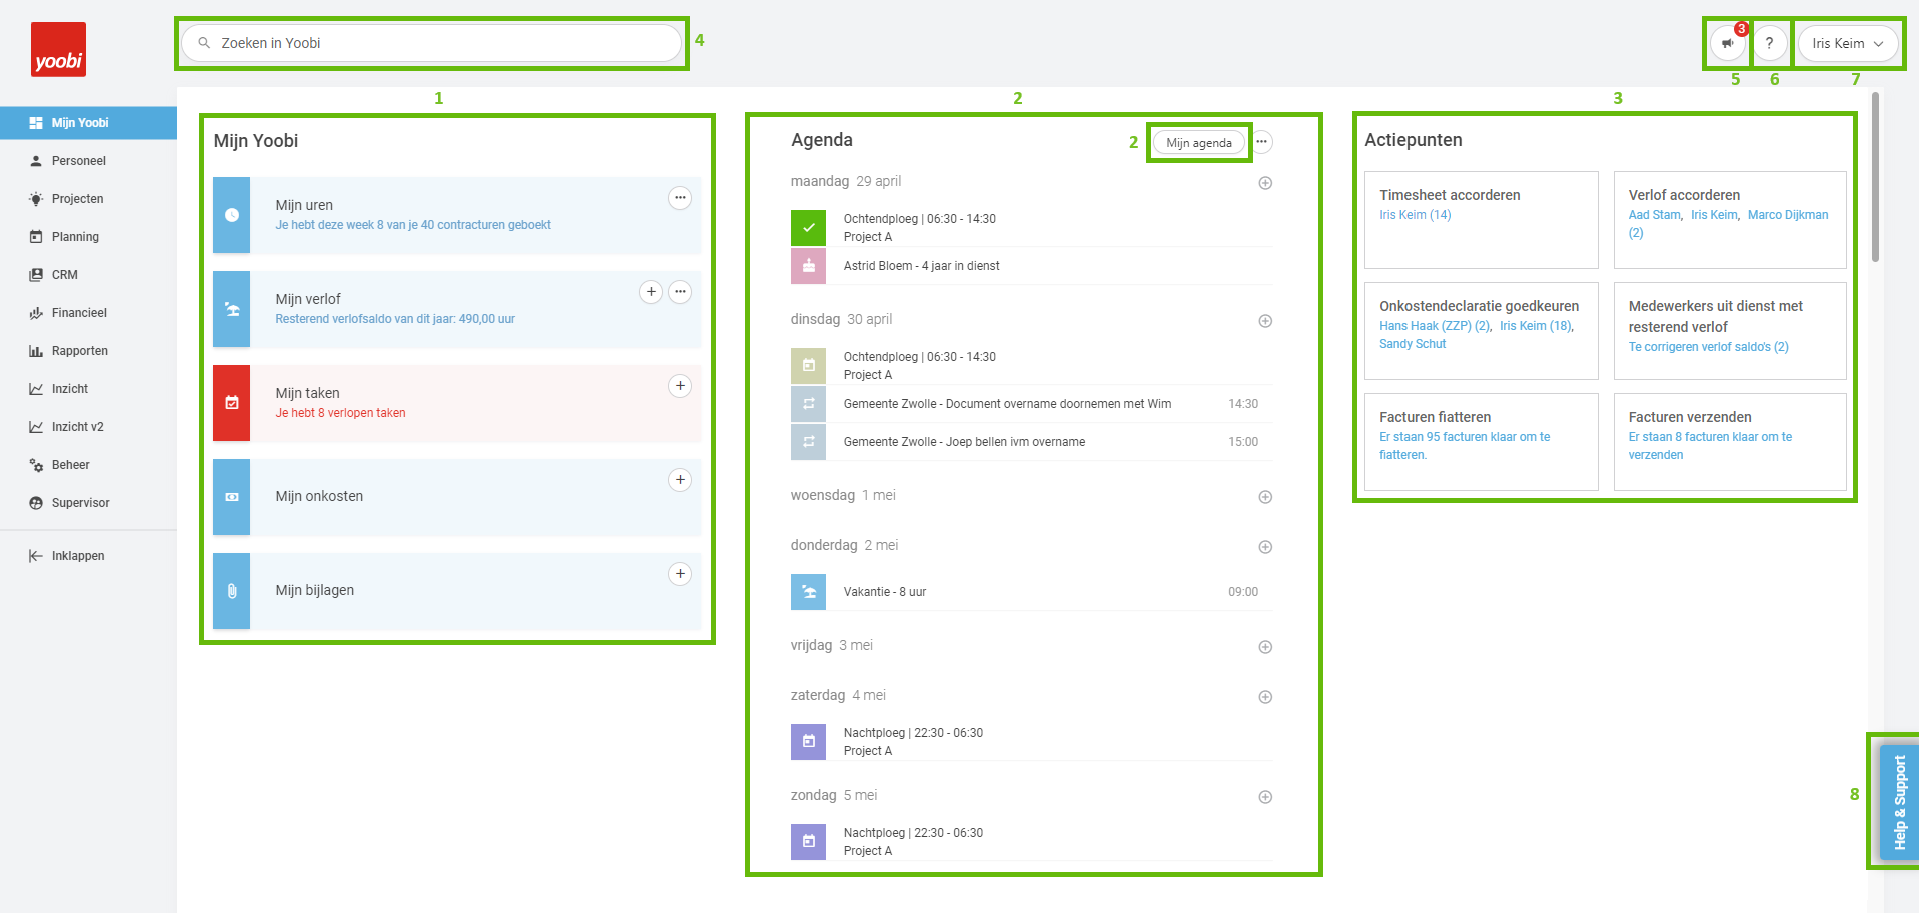1919x913 pixels.
Task: Open Sunday's Nachtploeg shift icon
Action: pos(808,842)
